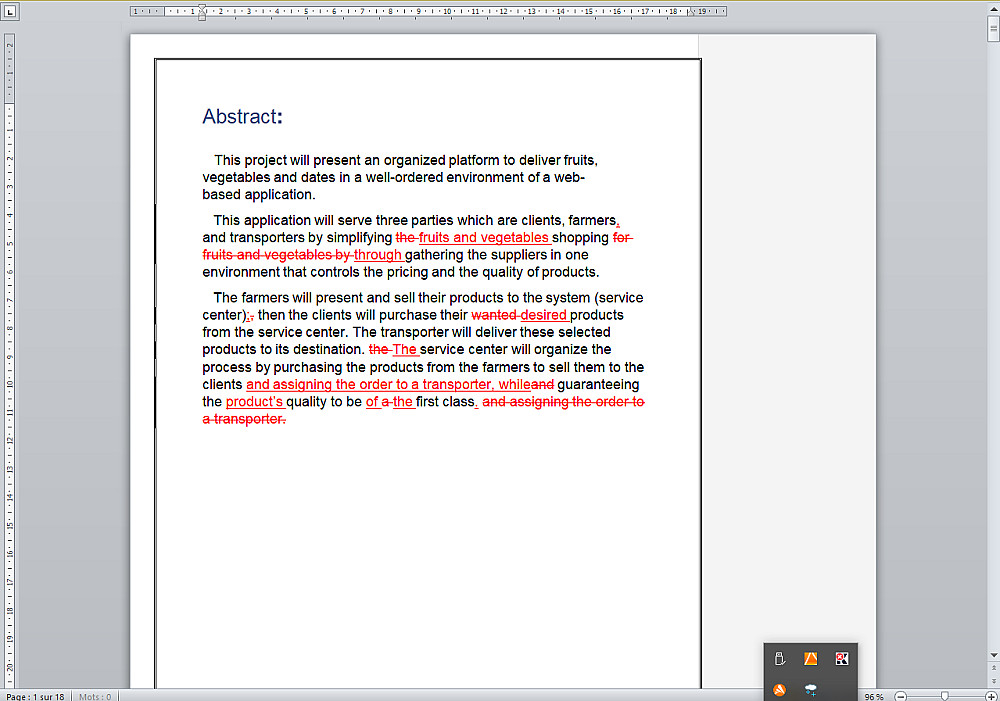Click the inserted text 'fruits and vegetables'
The width and height of the screenshot is (1000, 701).
tap(483, 237)
